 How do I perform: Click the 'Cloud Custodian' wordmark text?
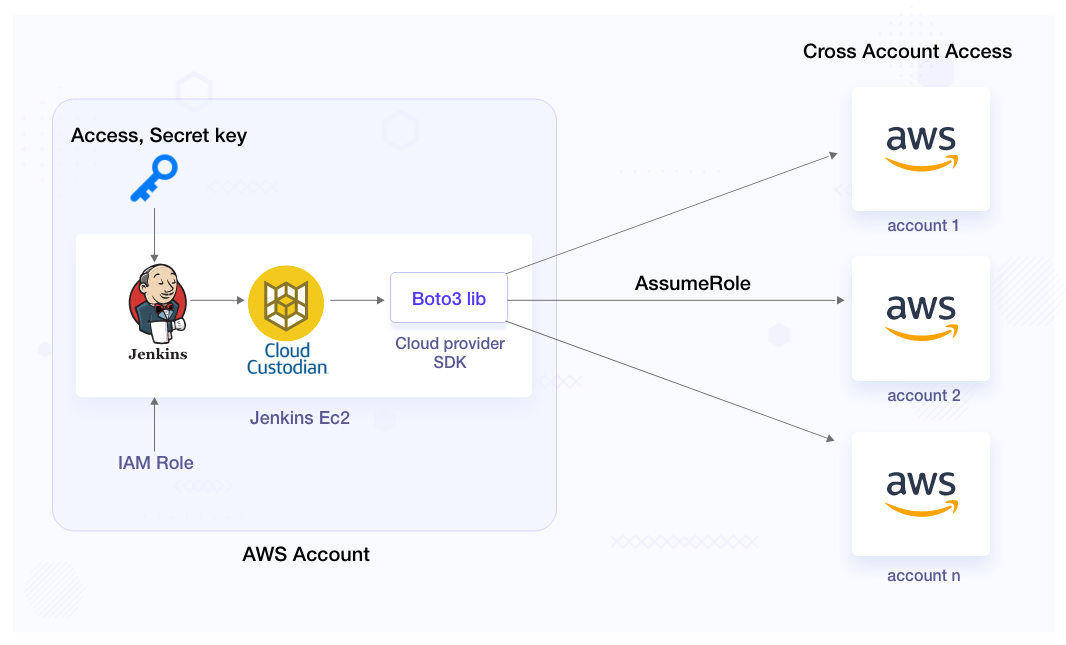tap(287, 359)
